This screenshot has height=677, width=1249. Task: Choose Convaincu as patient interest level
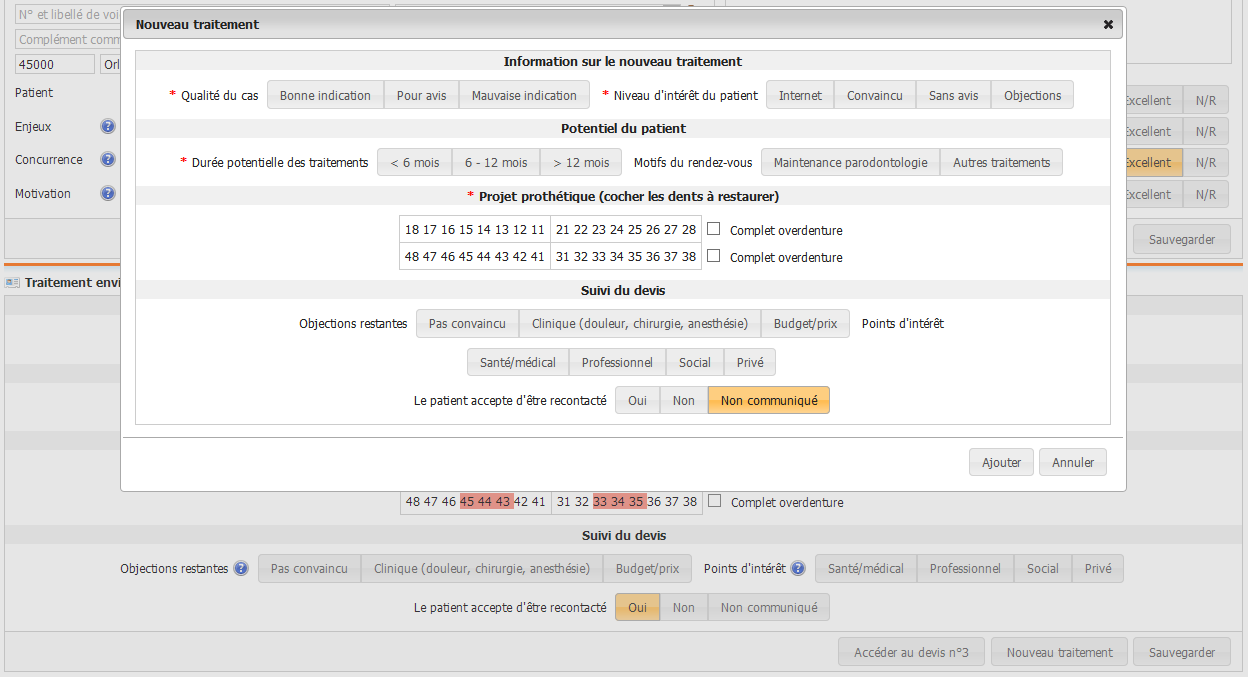(x=874, y=96)
